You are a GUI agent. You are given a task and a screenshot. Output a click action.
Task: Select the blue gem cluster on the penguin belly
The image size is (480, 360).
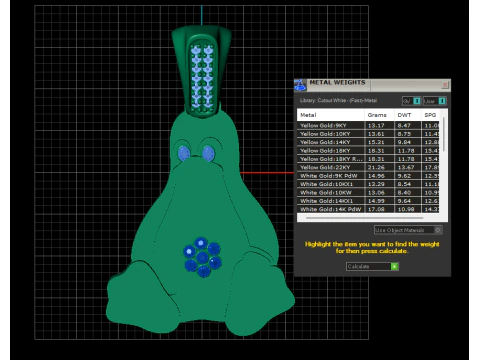tap(202, 257)
